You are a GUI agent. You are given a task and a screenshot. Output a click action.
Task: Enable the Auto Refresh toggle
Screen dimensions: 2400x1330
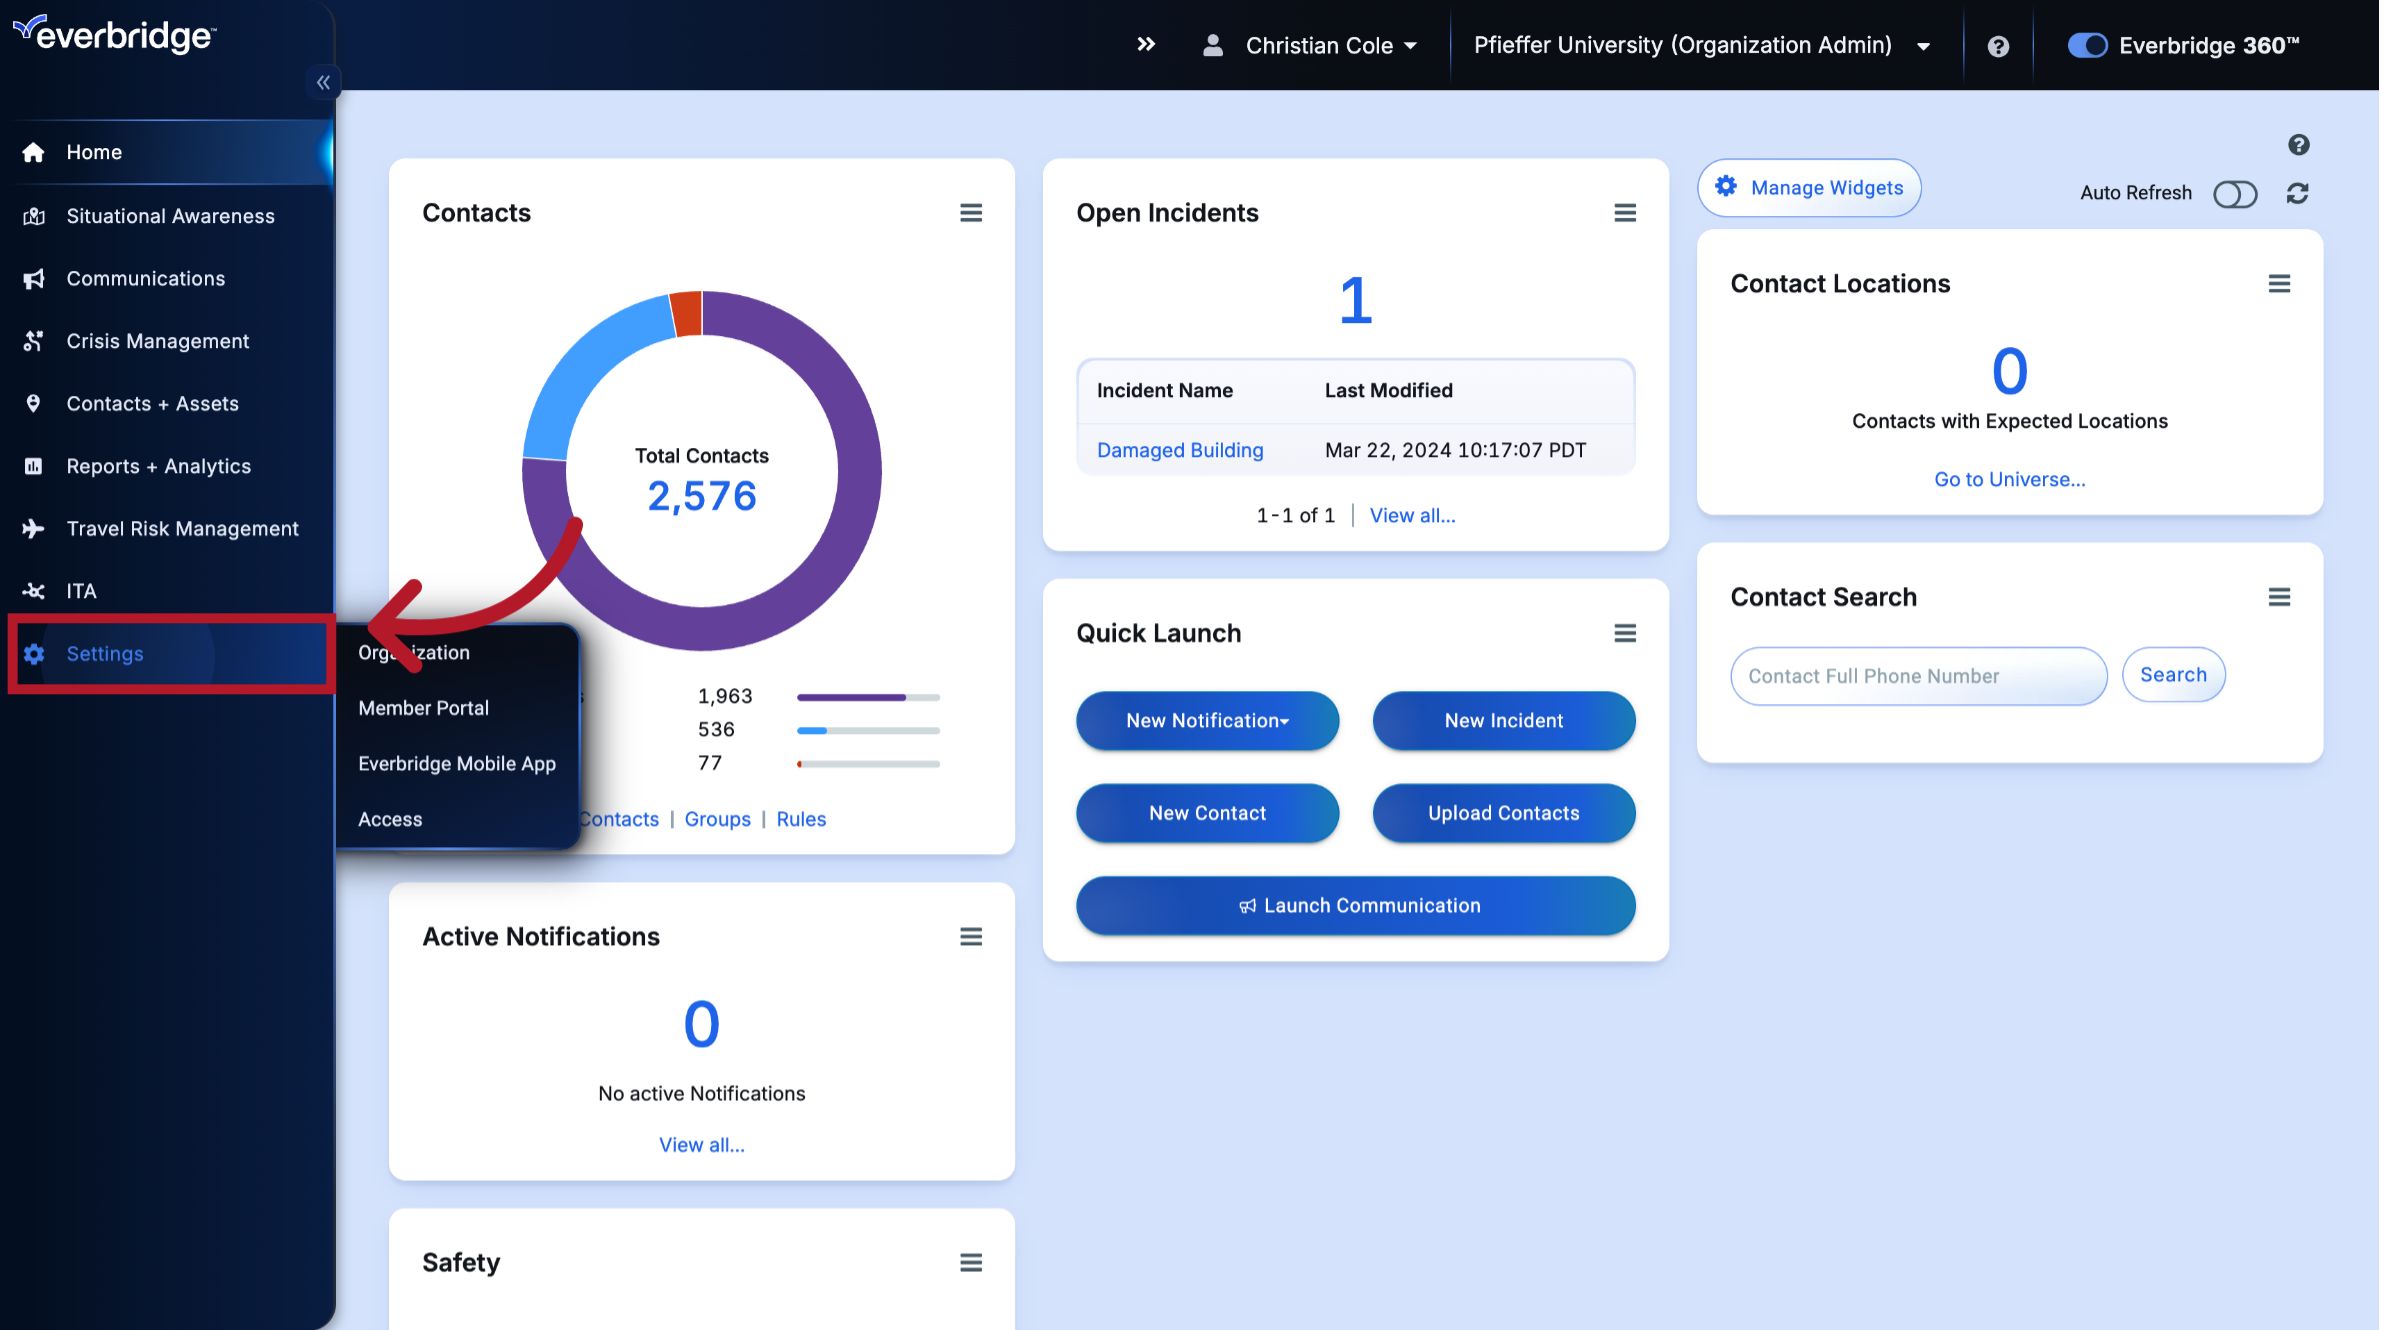(x=2234, y=194)
